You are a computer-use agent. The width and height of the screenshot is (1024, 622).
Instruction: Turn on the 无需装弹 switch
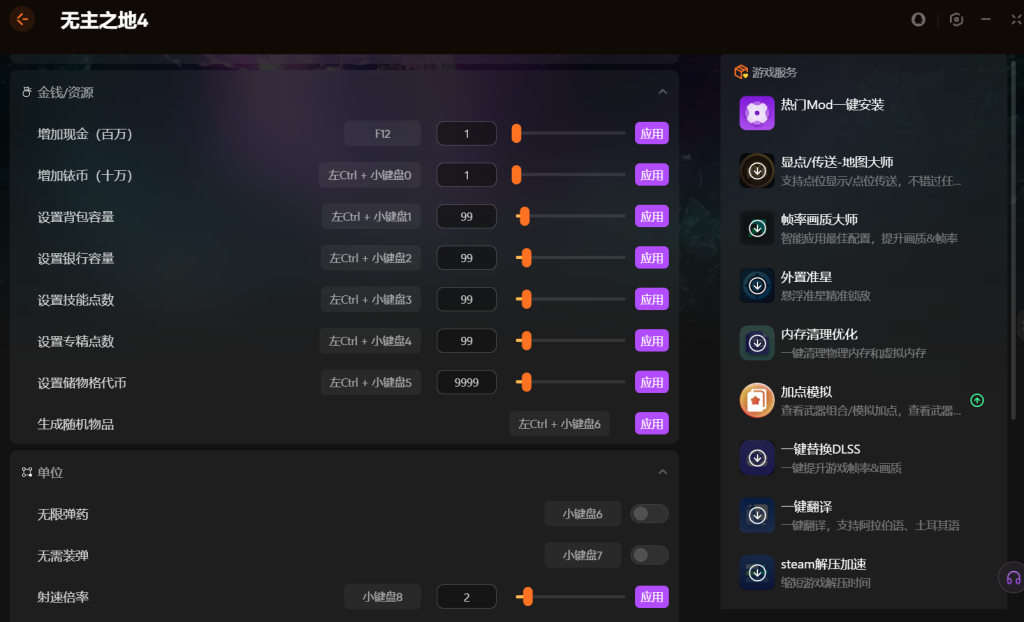[649, 555]
